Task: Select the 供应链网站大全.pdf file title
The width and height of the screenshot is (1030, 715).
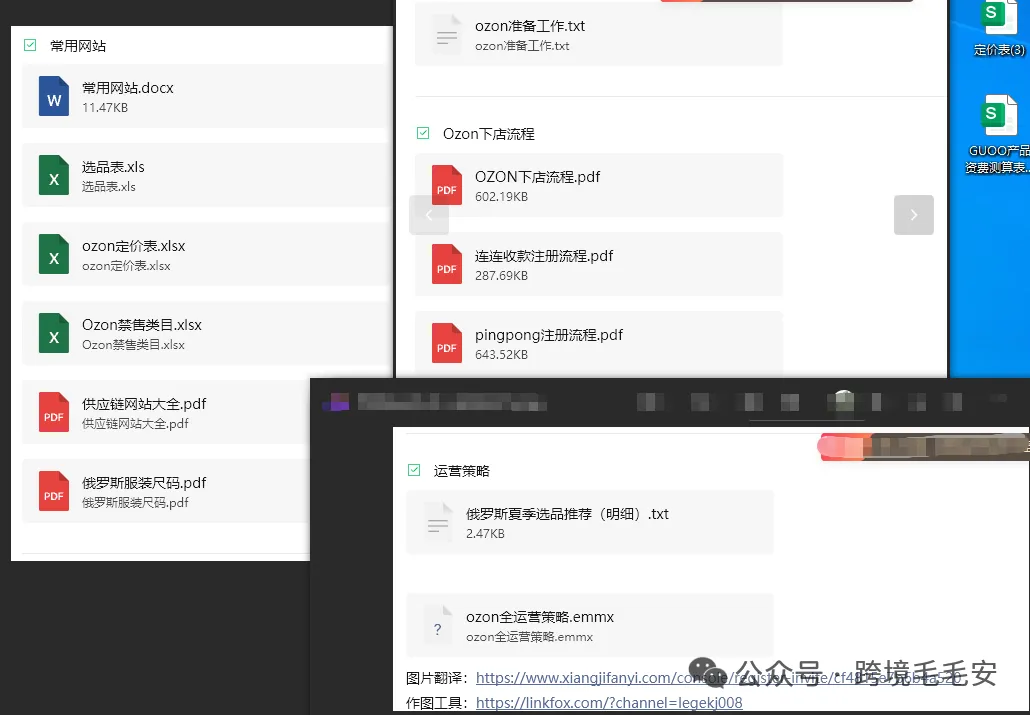Action: (144, 404)
